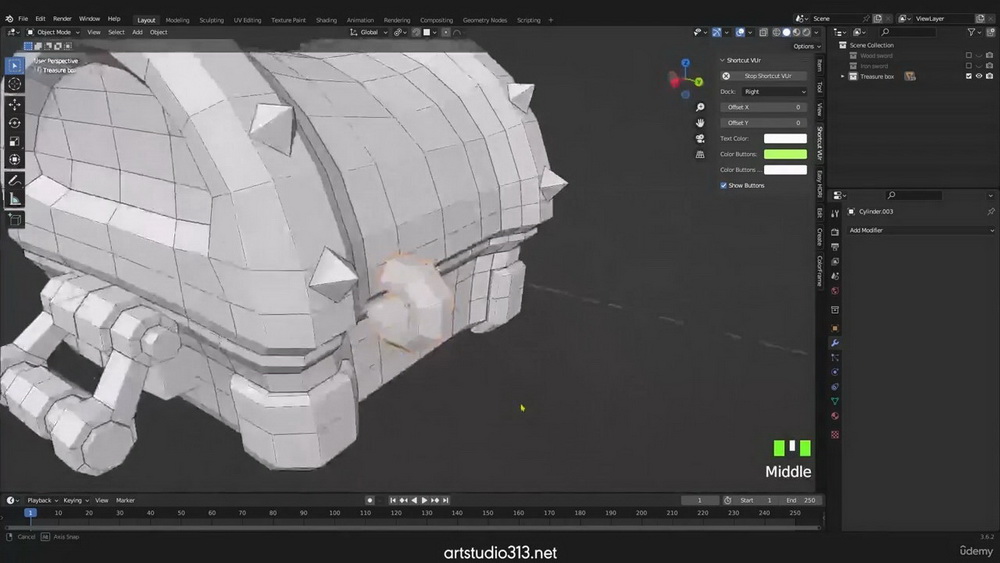Select the Select Box tool

[15, 66]
